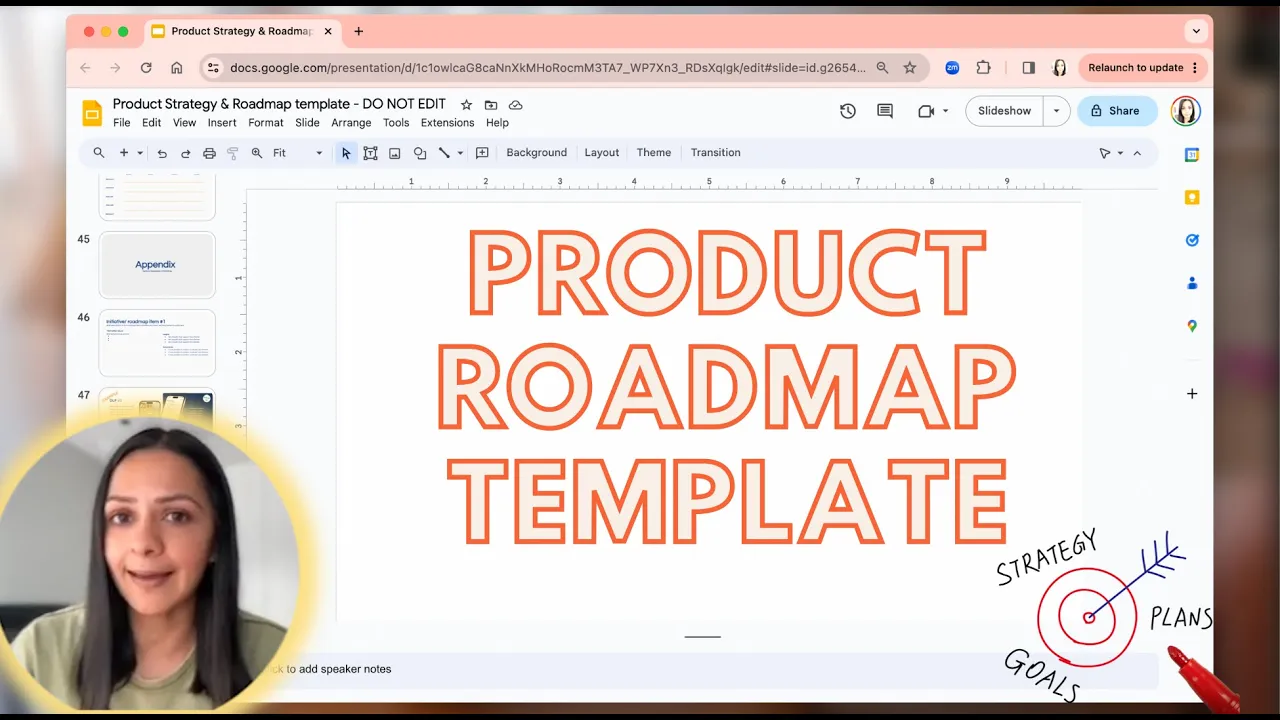Insert an image using toolbar icon
Image resolution: width=1280 pixels, height=720 pixels.
click(x=395, y=153)
